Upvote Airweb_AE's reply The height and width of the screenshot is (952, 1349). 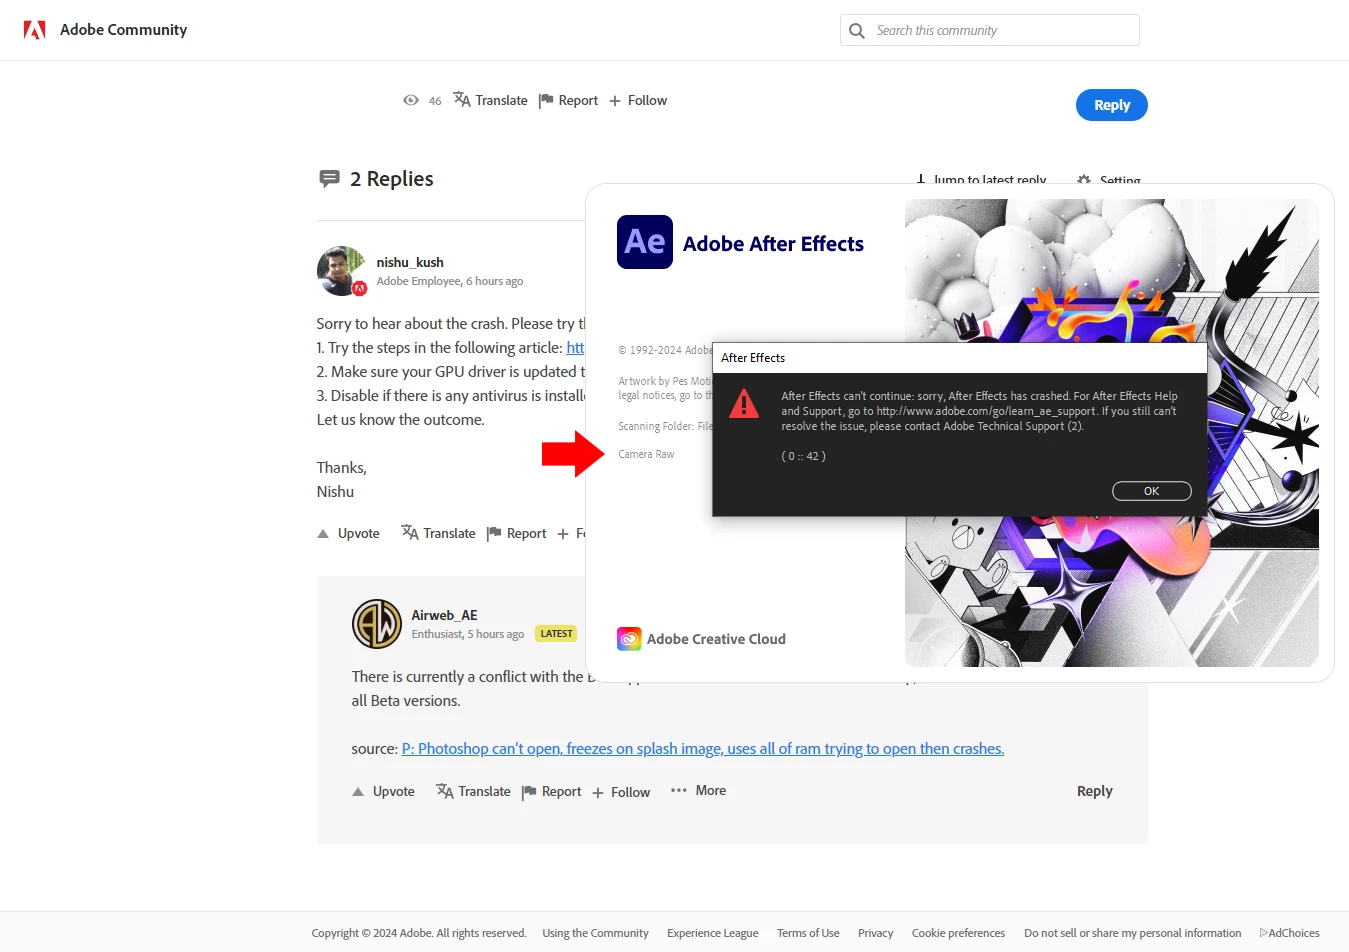coord(383,791)
